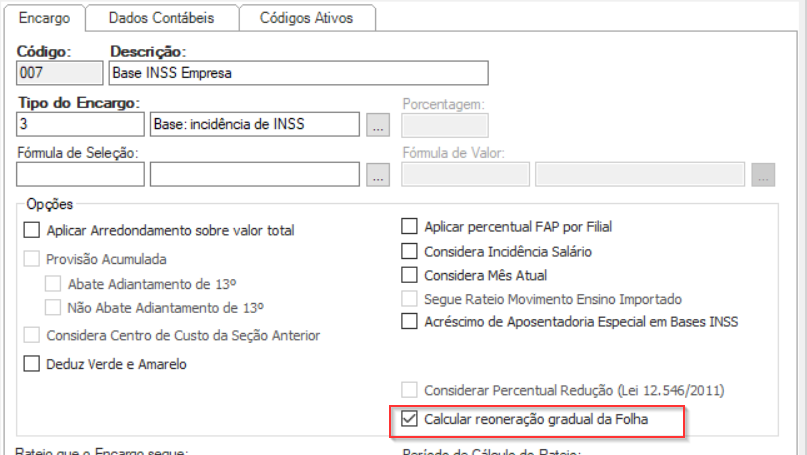Click the Tipo do Encargo lookup button
This screenshot has width=807, height=455.
(377, 125)
